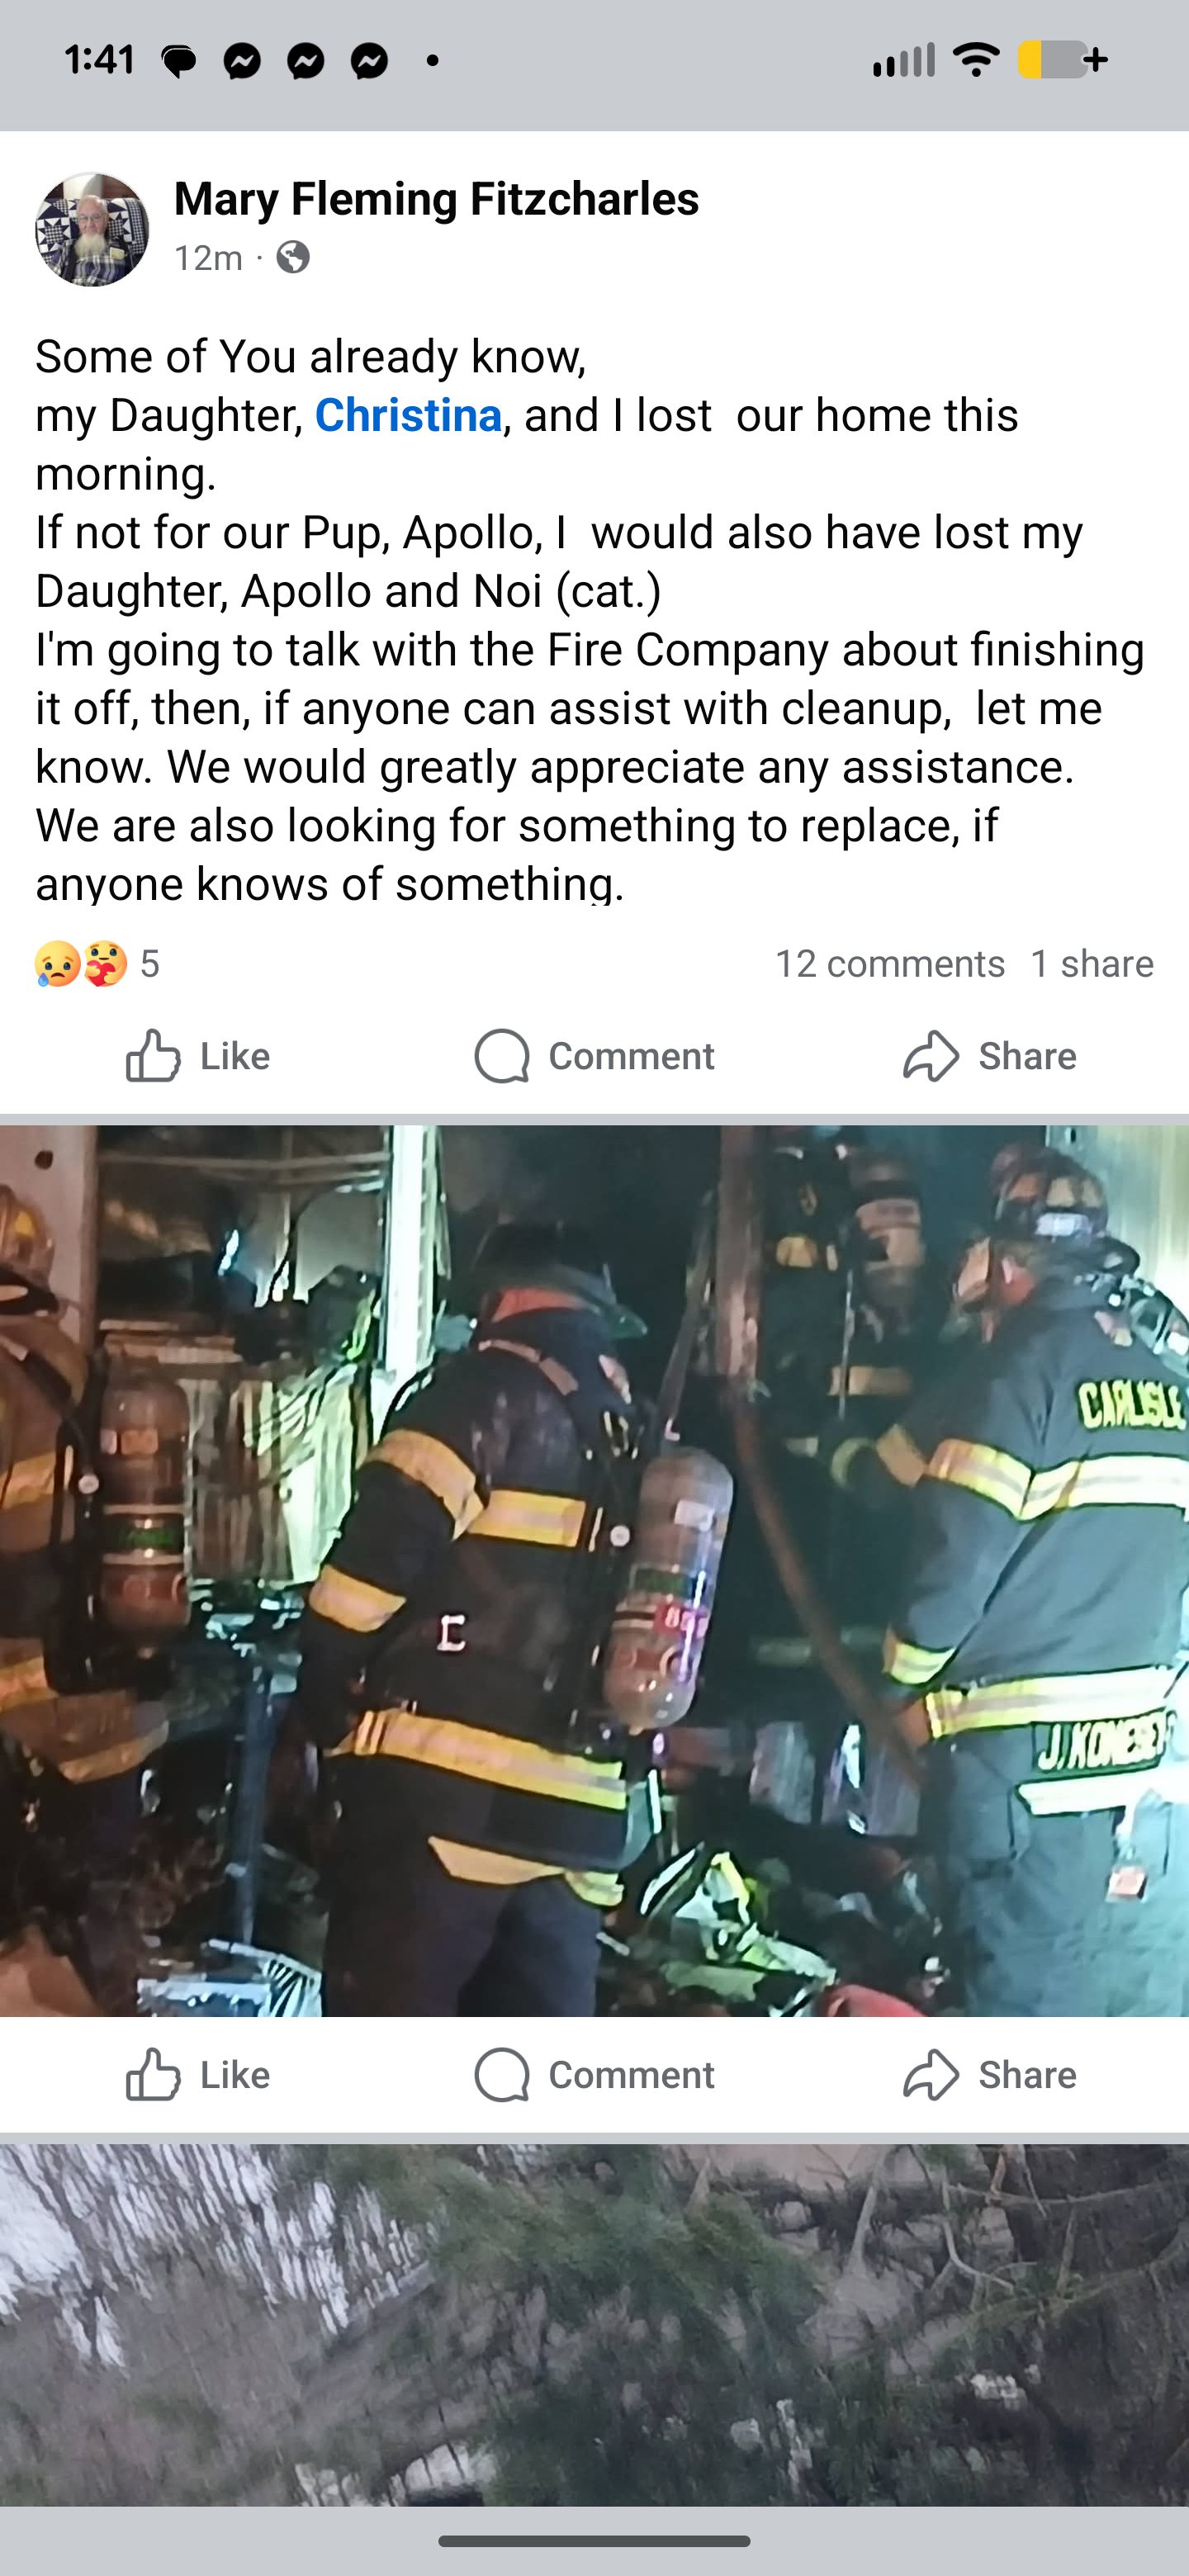
Task: Comment on the firefighters photo
Action: 594,2075
